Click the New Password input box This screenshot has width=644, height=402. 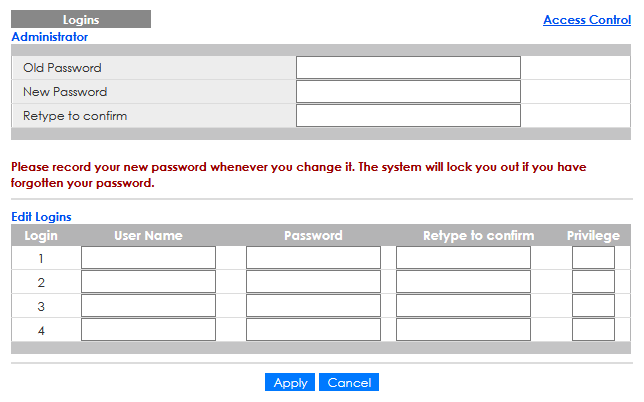408,92
